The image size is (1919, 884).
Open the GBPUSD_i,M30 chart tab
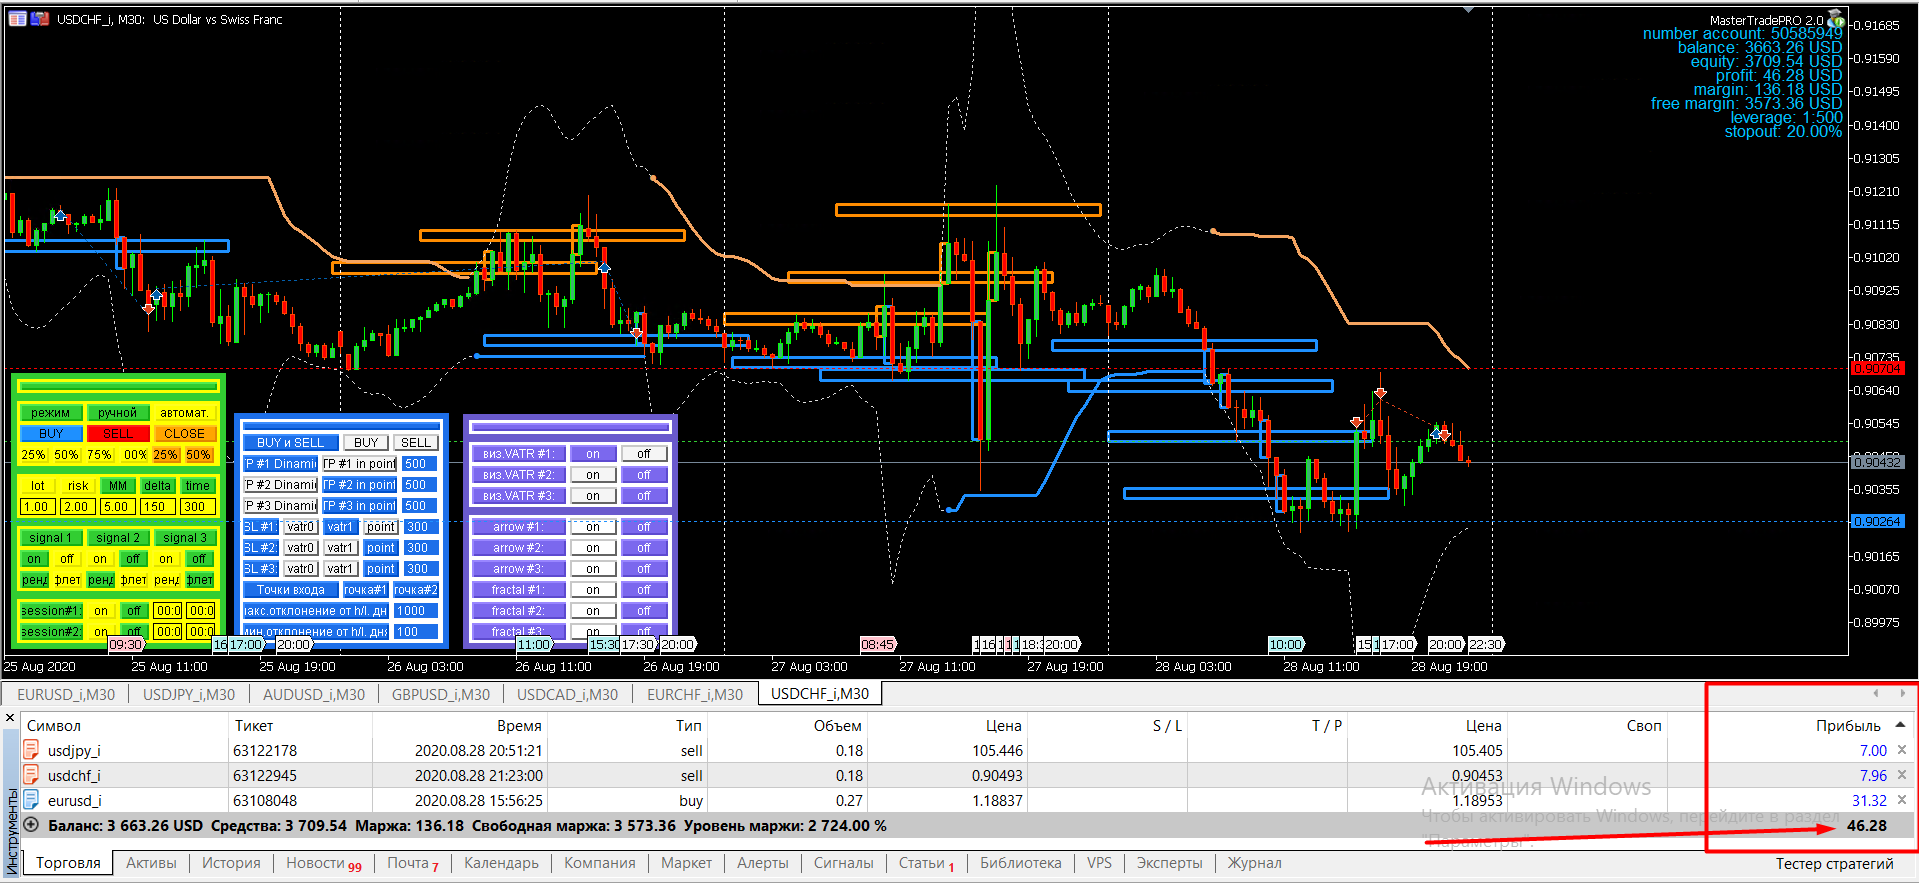(x=441, y=694)
